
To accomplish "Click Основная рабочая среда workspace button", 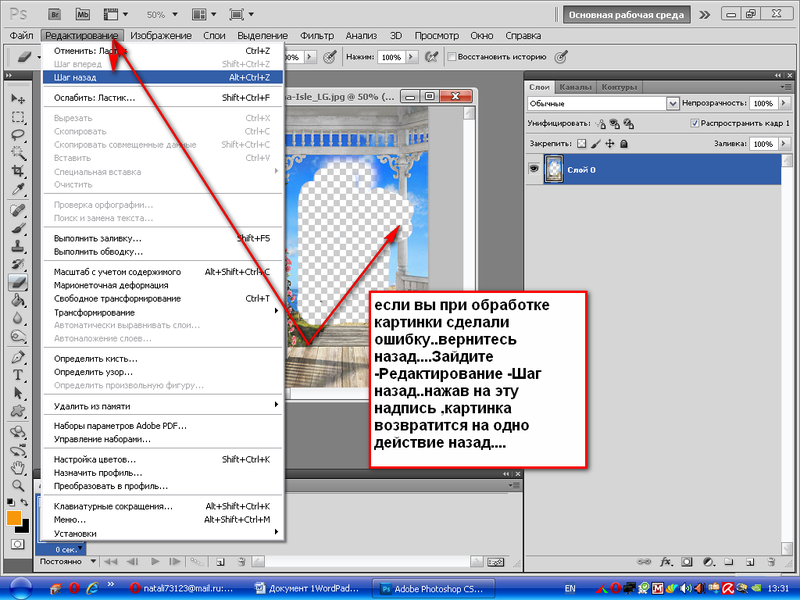I will tap(626, 15).
